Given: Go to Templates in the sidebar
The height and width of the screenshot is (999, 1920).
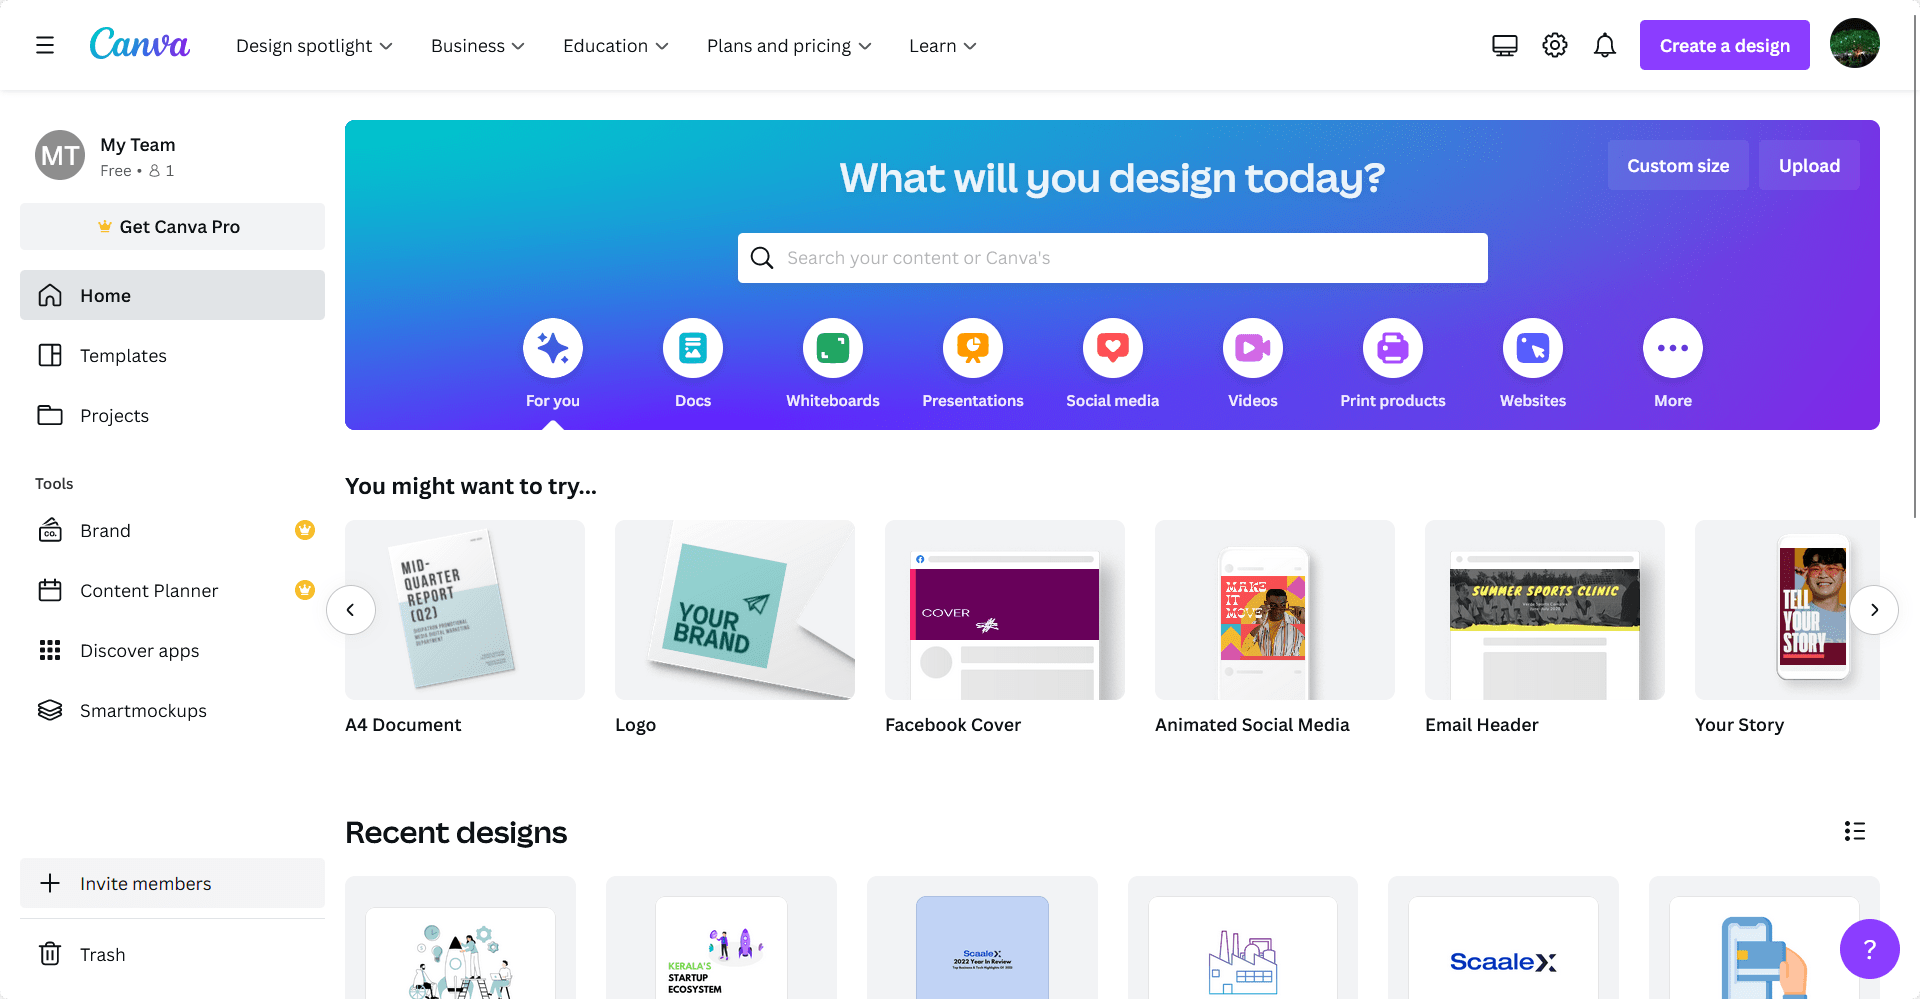Looking at the screenshot, I should click(172, 355).
